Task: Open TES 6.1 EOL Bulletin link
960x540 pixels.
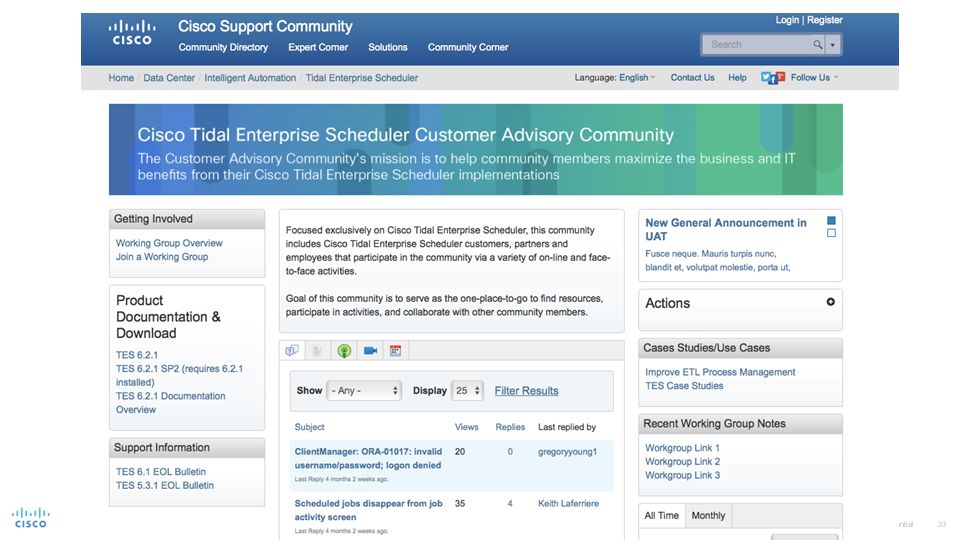Action: (161, 471)
